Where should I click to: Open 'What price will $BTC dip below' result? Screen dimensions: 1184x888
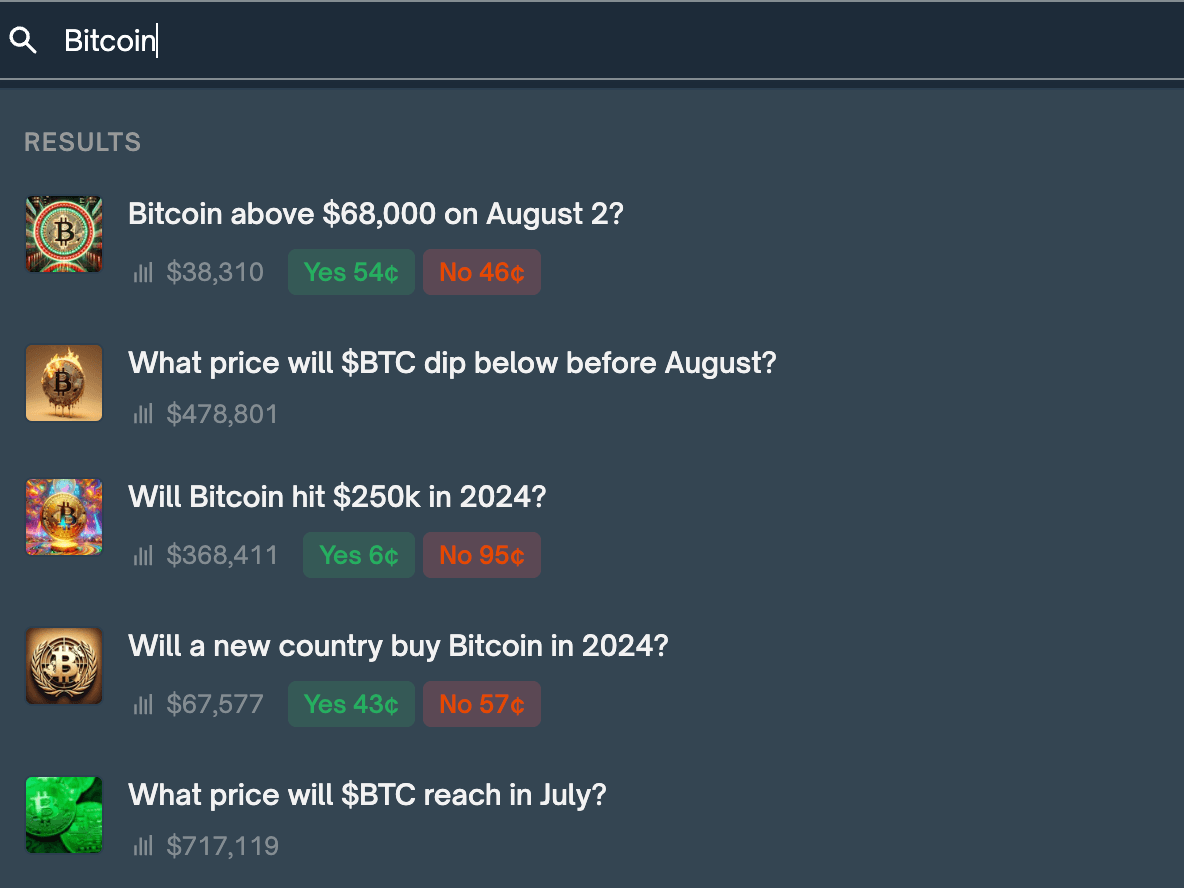coord(452,363)
